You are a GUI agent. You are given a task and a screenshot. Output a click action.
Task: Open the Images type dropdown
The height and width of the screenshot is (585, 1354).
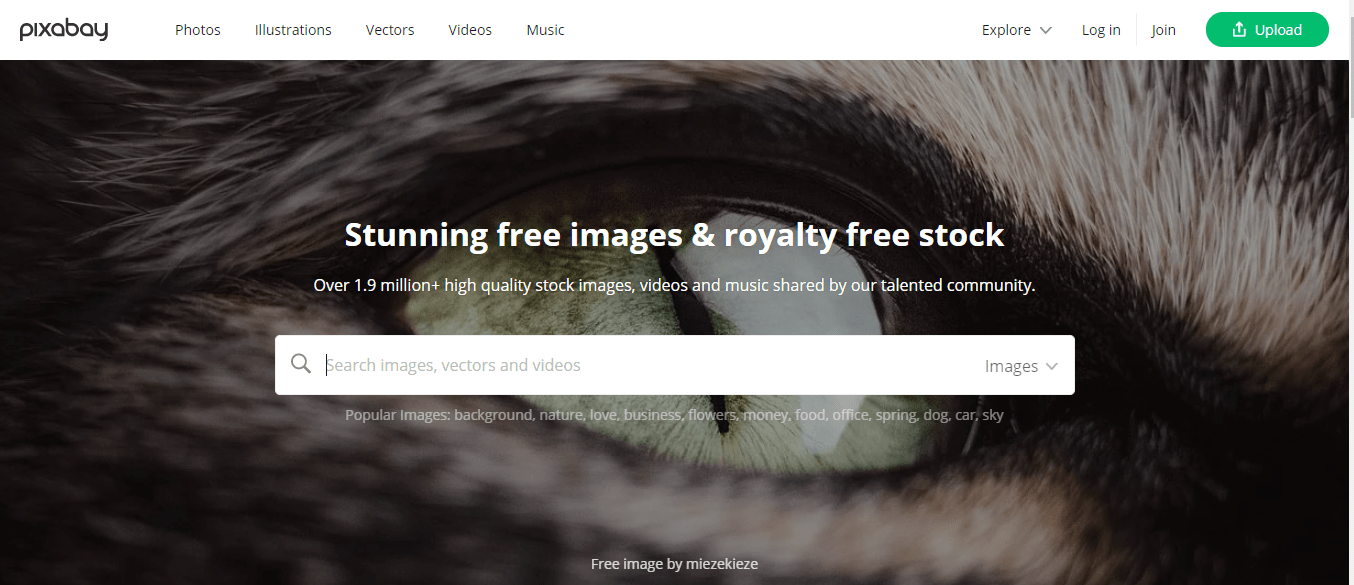(x=1021, y=366)
